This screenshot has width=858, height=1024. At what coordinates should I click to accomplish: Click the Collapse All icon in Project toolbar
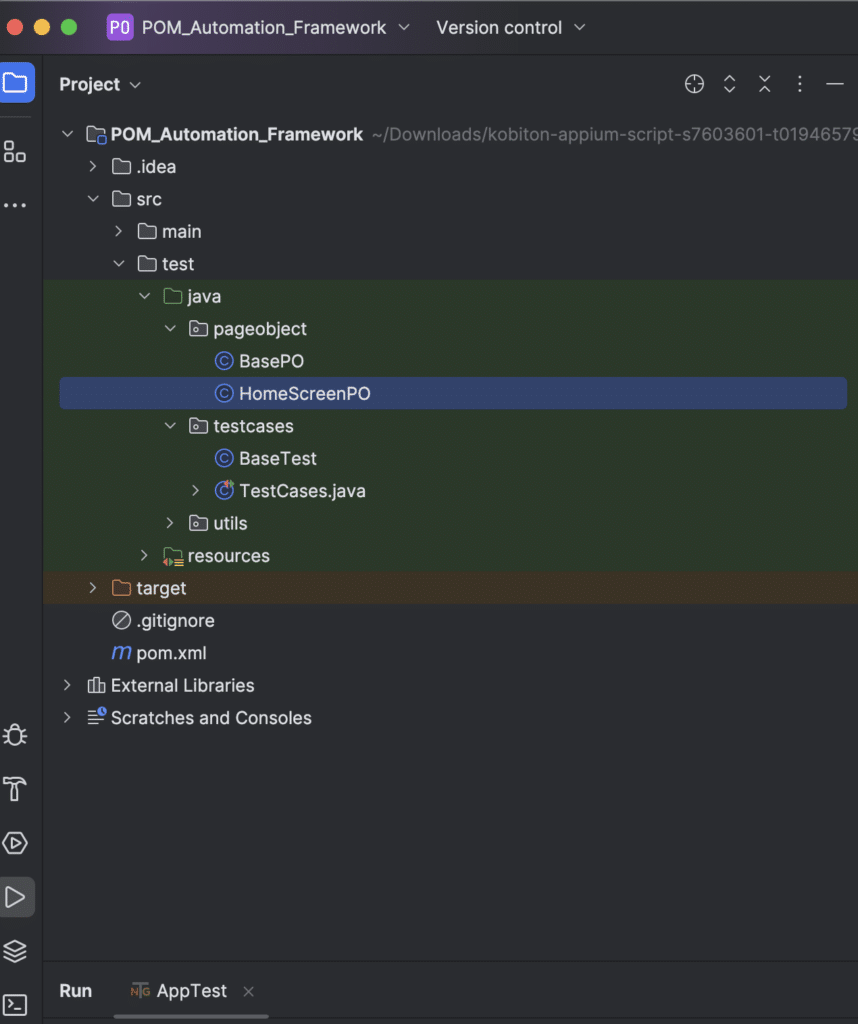pyautogui.click(x=764, y=84)
